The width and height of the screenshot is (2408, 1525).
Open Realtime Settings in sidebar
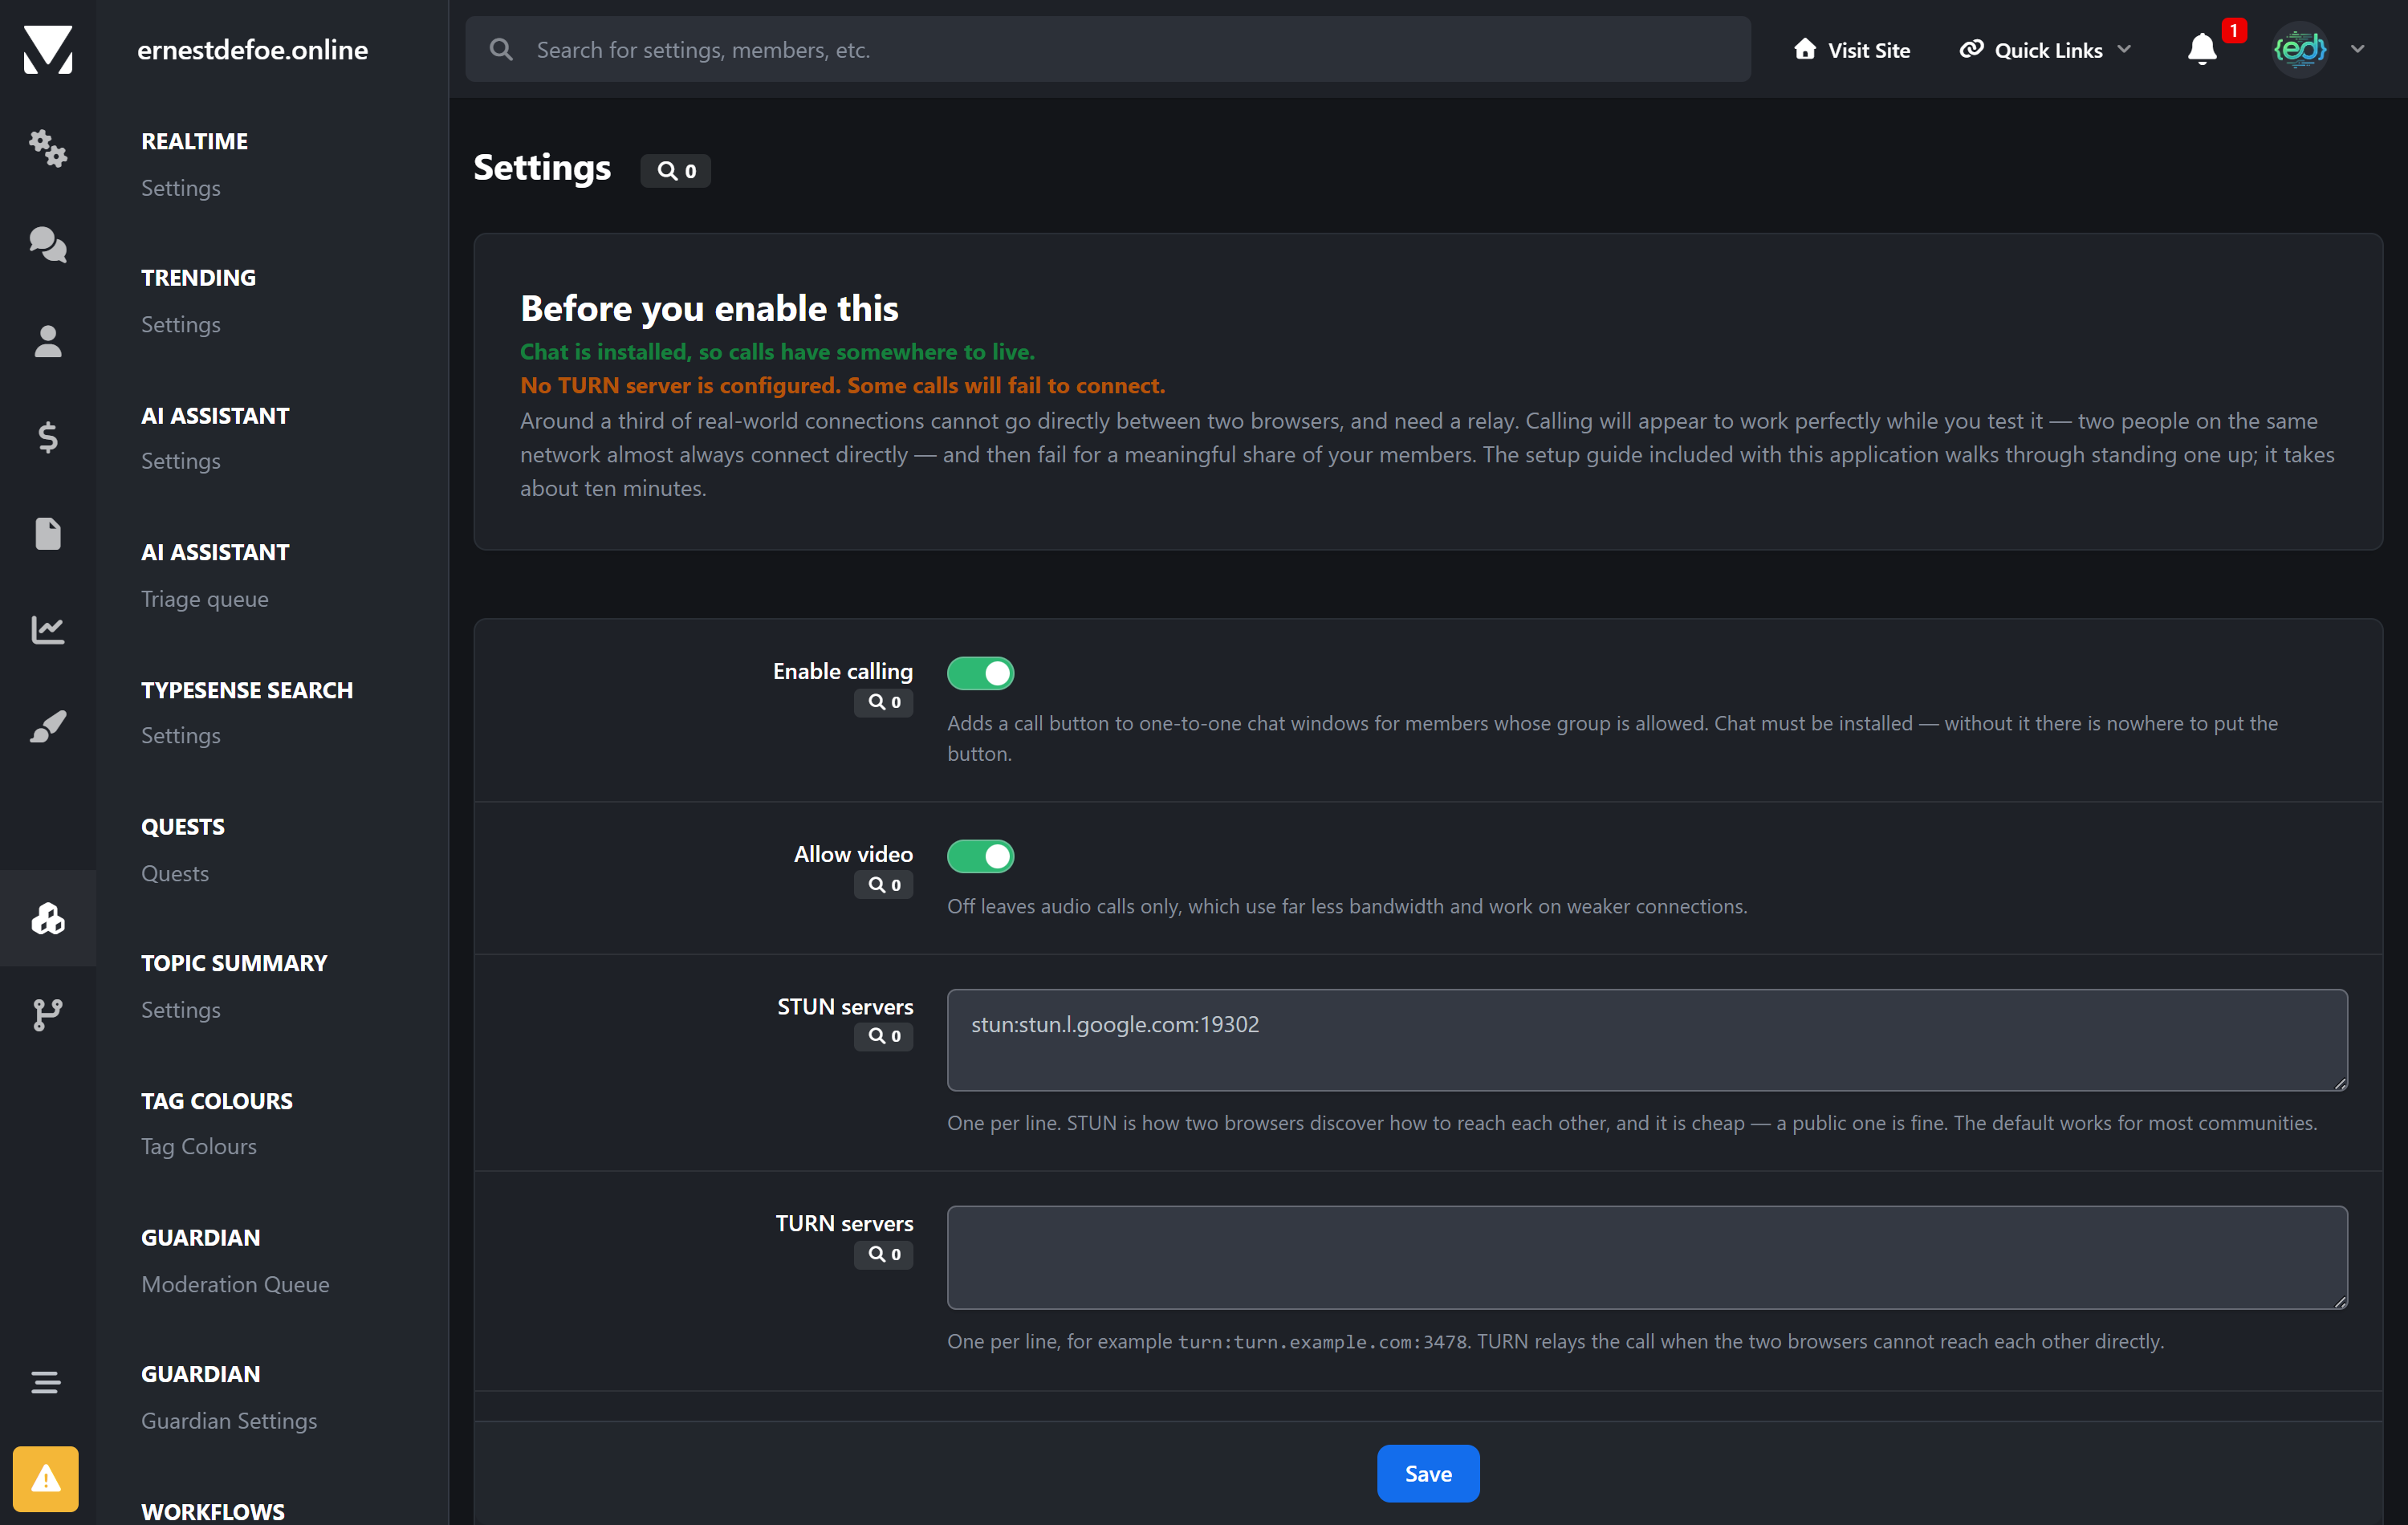click(x=181, y=188)
